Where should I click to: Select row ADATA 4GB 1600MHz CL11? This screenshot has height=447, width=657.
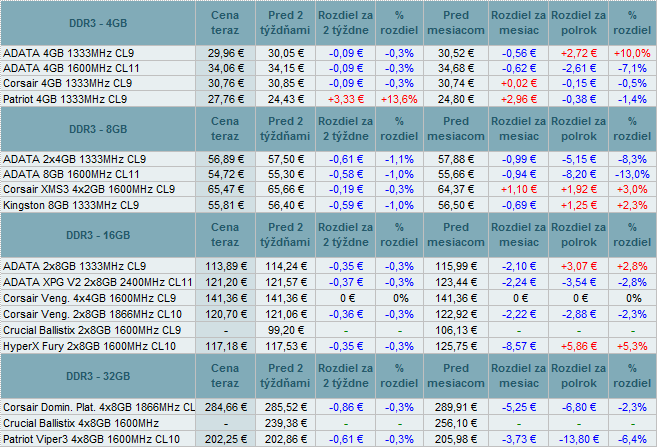[328, 68]
